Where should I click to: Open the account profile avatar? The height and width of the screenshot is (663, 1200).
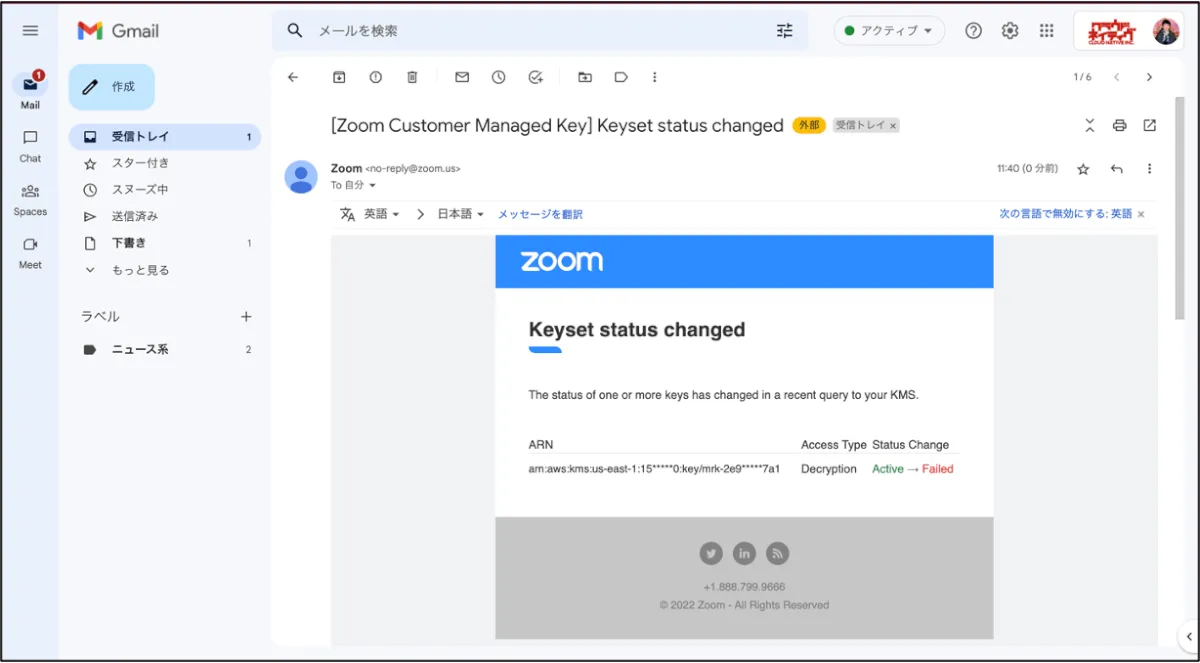pos(1166,31)
